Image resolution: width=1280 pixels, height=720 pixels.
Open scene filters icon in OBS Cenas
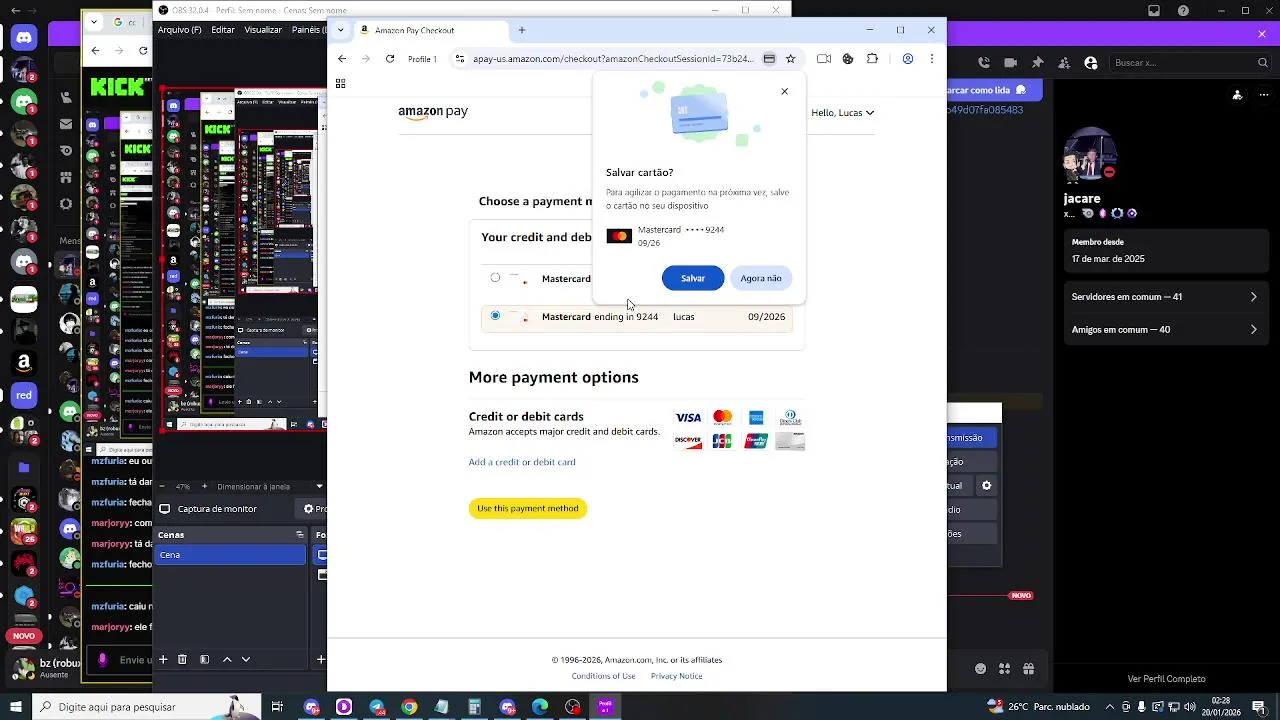[x=204, y=659]
